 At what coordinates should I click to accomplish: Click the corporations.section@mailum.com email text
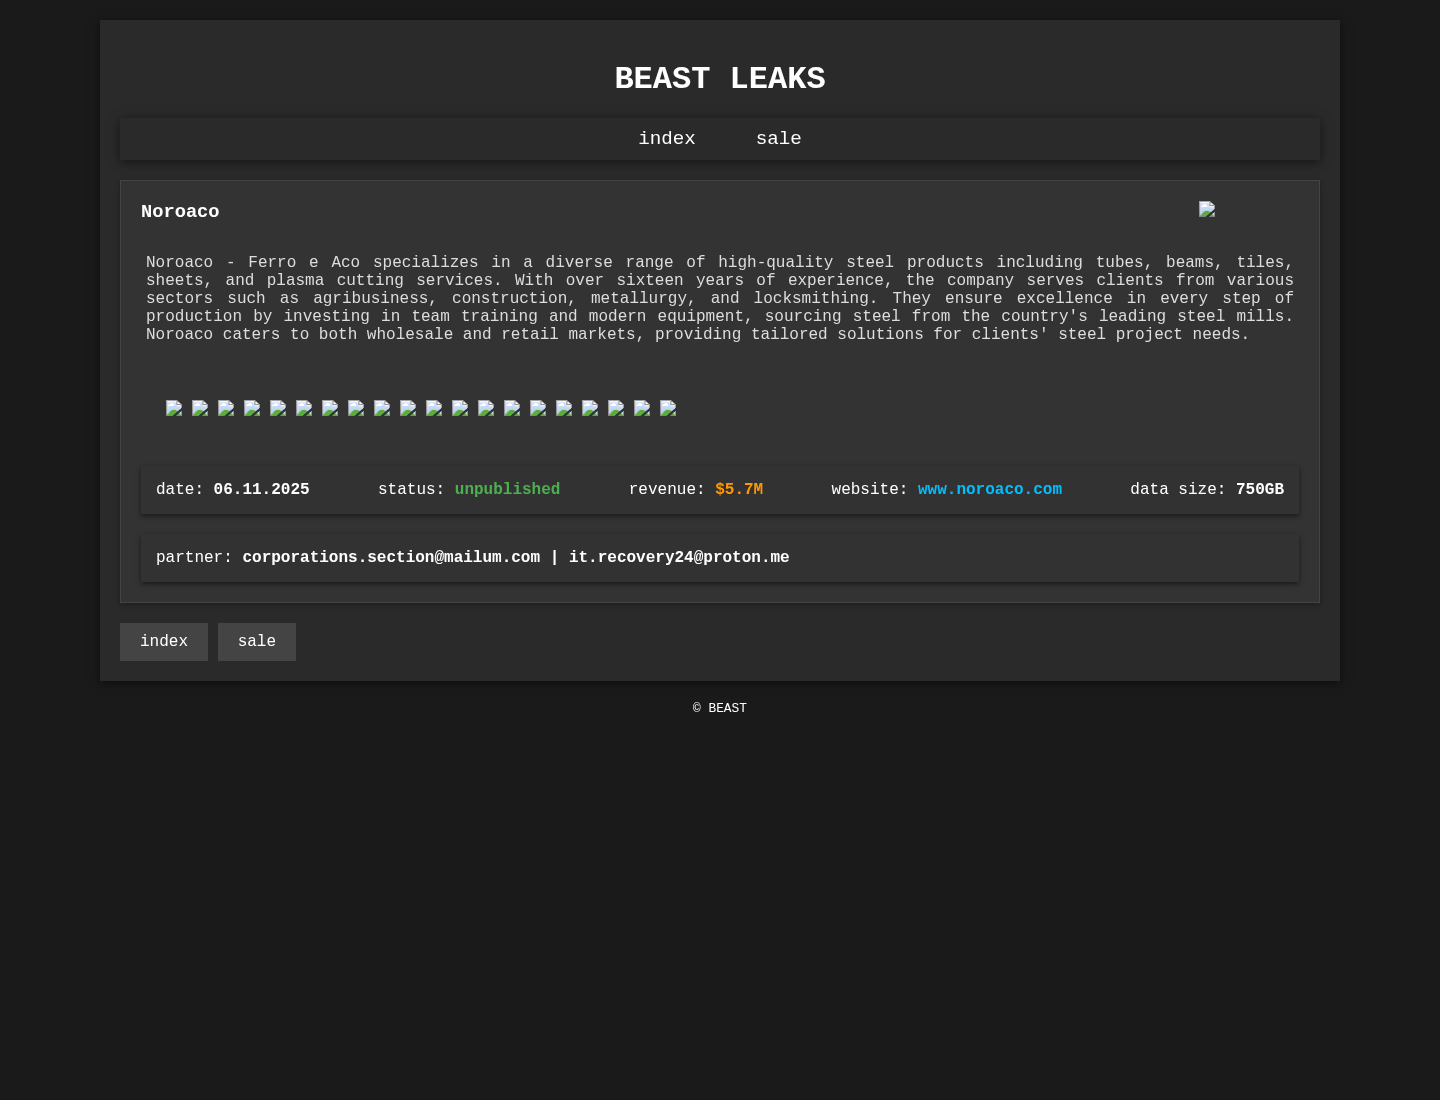[391, 558]
